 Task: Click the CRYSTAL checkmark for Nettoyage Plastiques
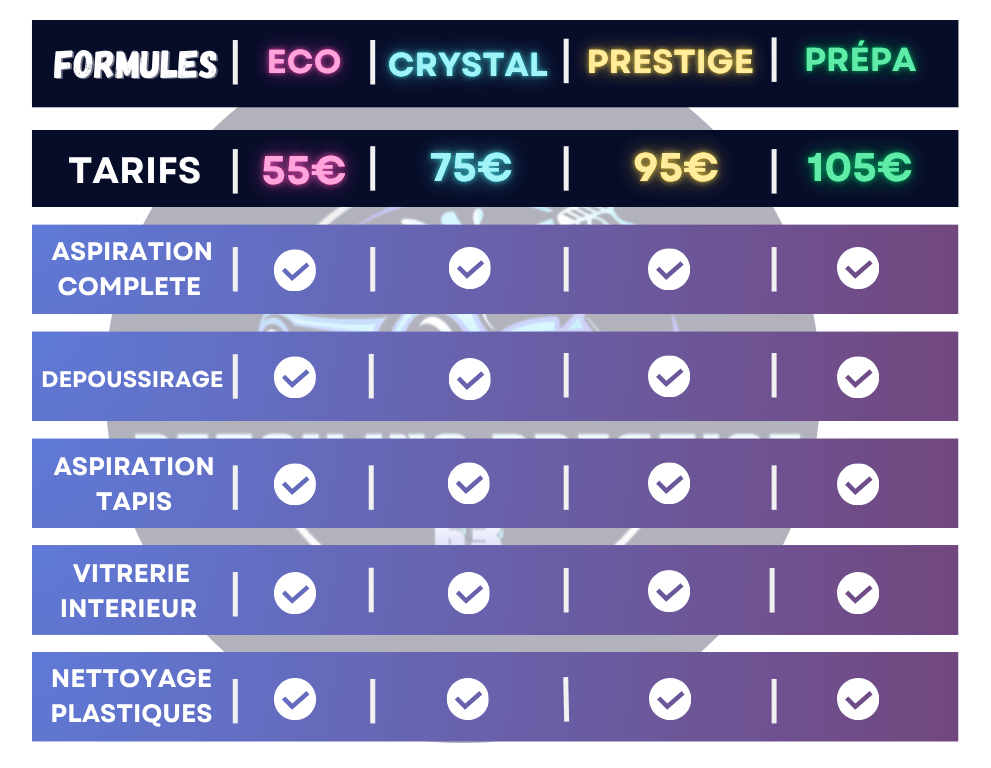pos(469,698)
